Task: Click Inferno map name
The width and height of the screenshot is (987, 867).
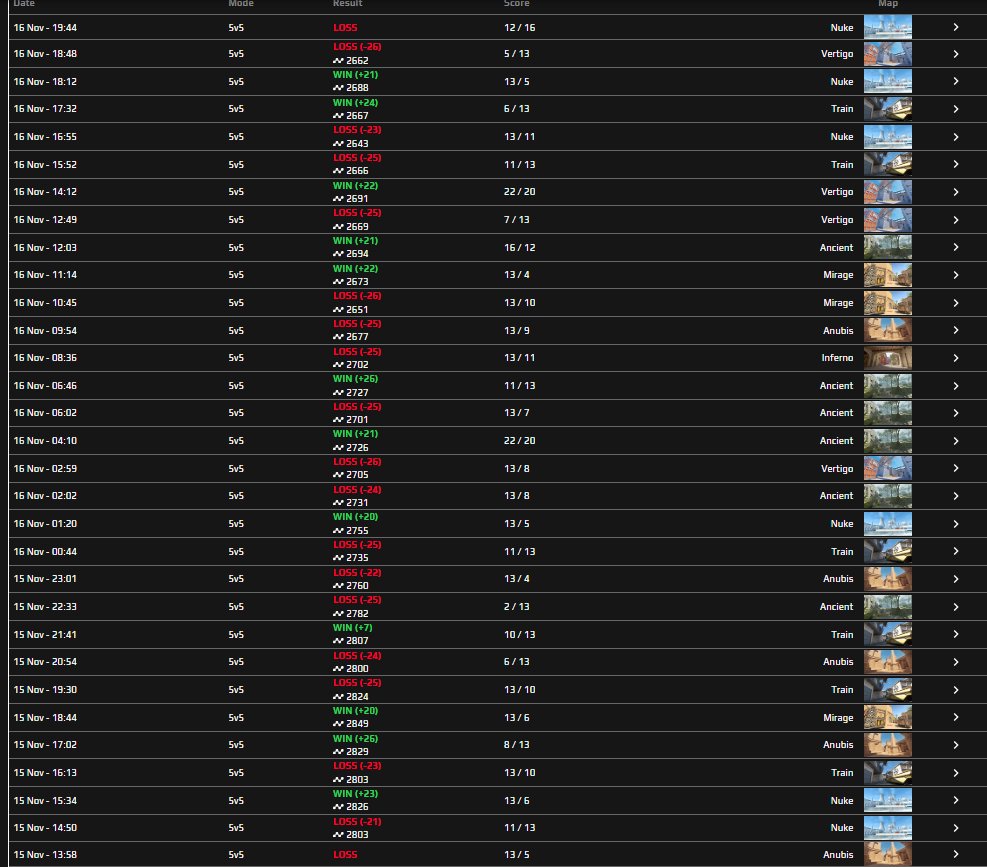Action: tap(837, 358)
